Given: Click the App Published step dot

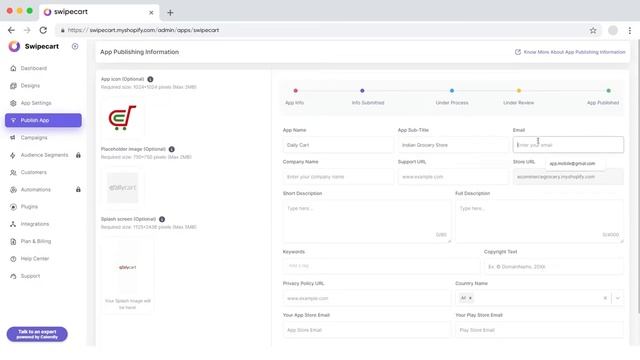Looking at the screenshot, I should click(x=609, y=91).
